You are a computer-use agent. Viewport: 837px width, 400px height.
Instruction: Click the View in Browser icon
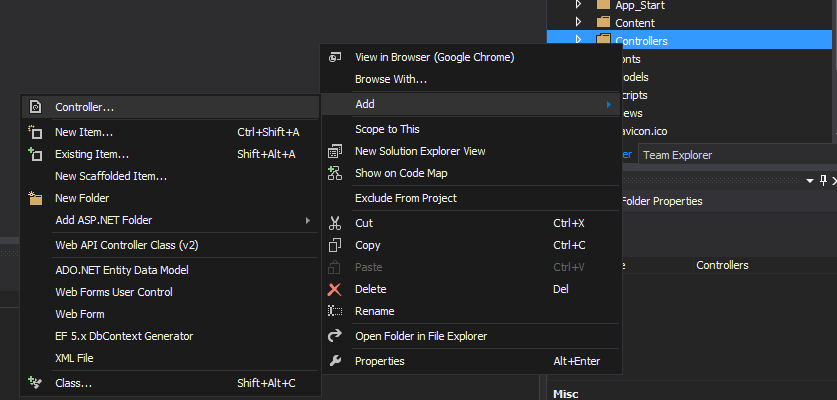(x=335, y=57)
